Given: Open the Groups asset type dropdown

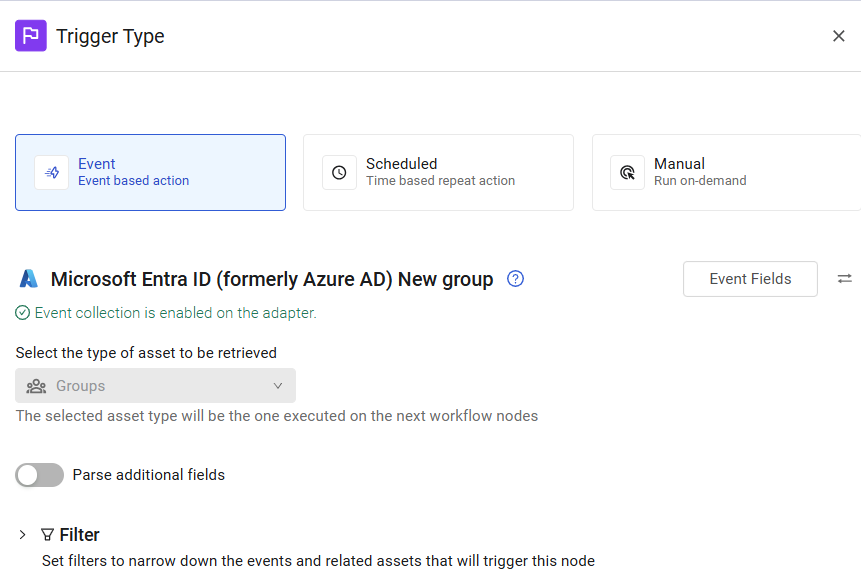Looking at the screenshot, I should (155, 386).
